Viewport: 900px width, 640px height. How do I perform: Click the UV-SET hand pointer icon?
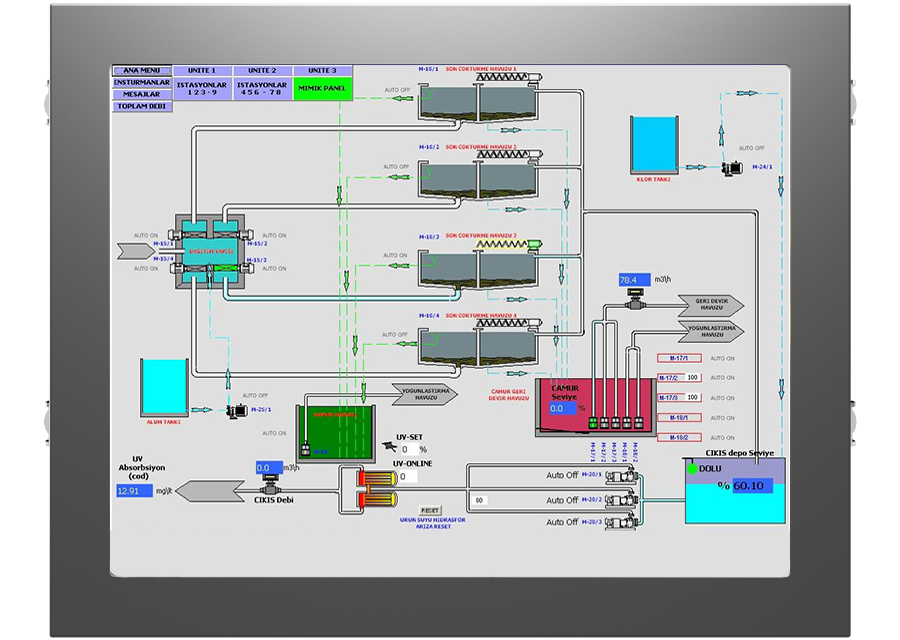click(x=390, y=445)
